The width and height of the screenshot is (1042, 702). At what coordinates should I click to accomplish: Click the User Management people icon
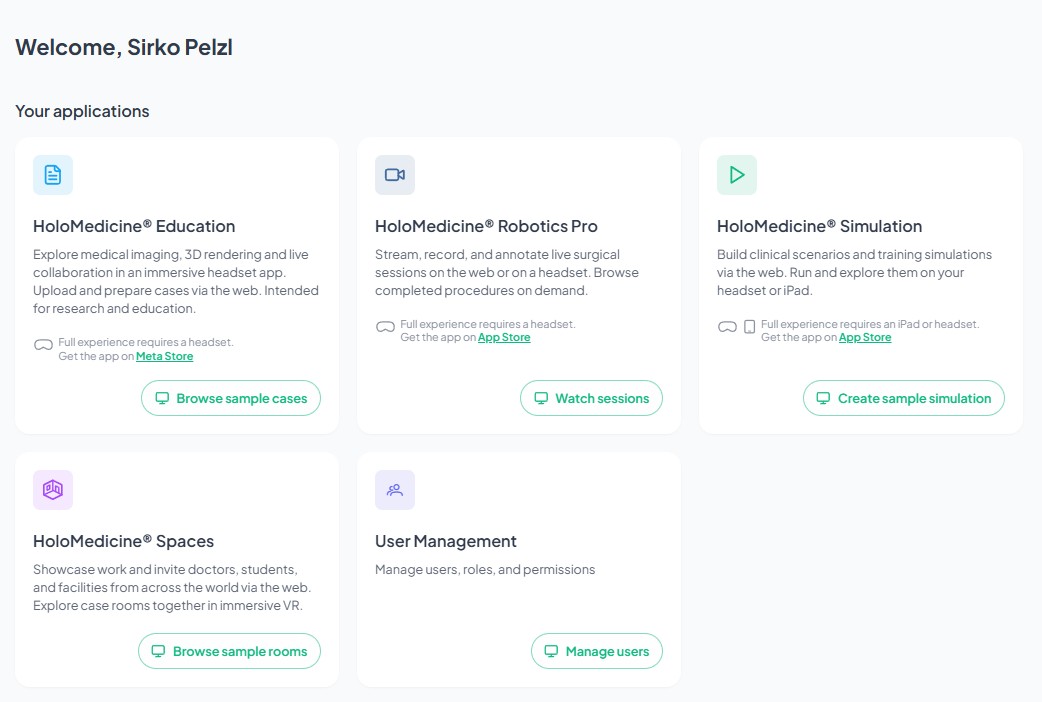pyautogui.click(x=395, y=490)
